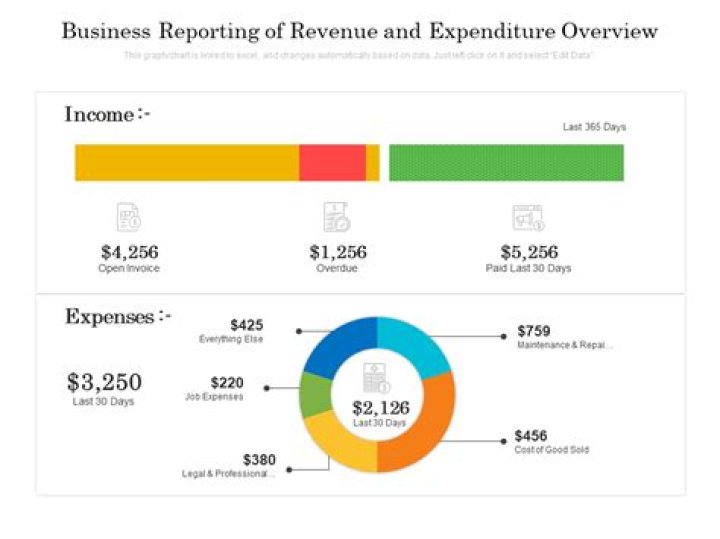
Task: Click the $380 Legal & Professional value
Action: [x=259, y=460]
